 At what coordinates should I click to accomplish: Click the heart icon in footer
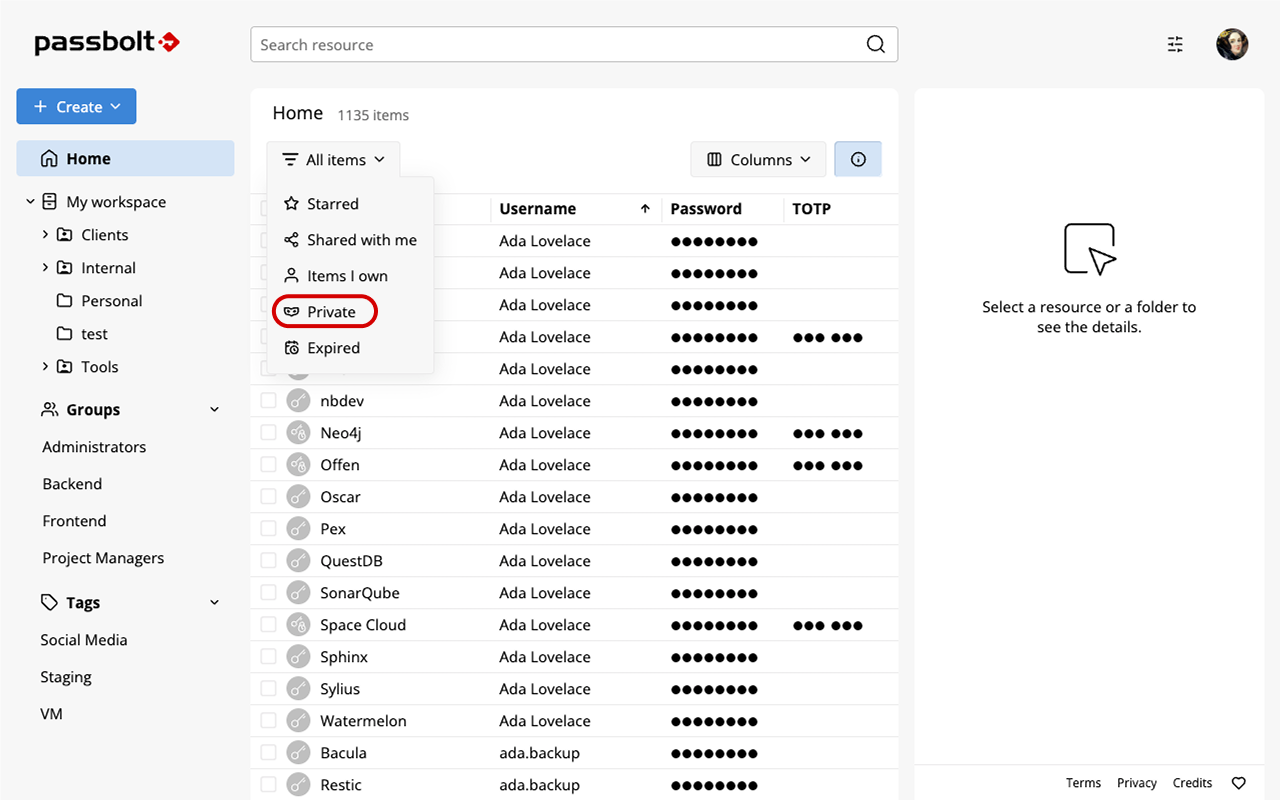1238,783
